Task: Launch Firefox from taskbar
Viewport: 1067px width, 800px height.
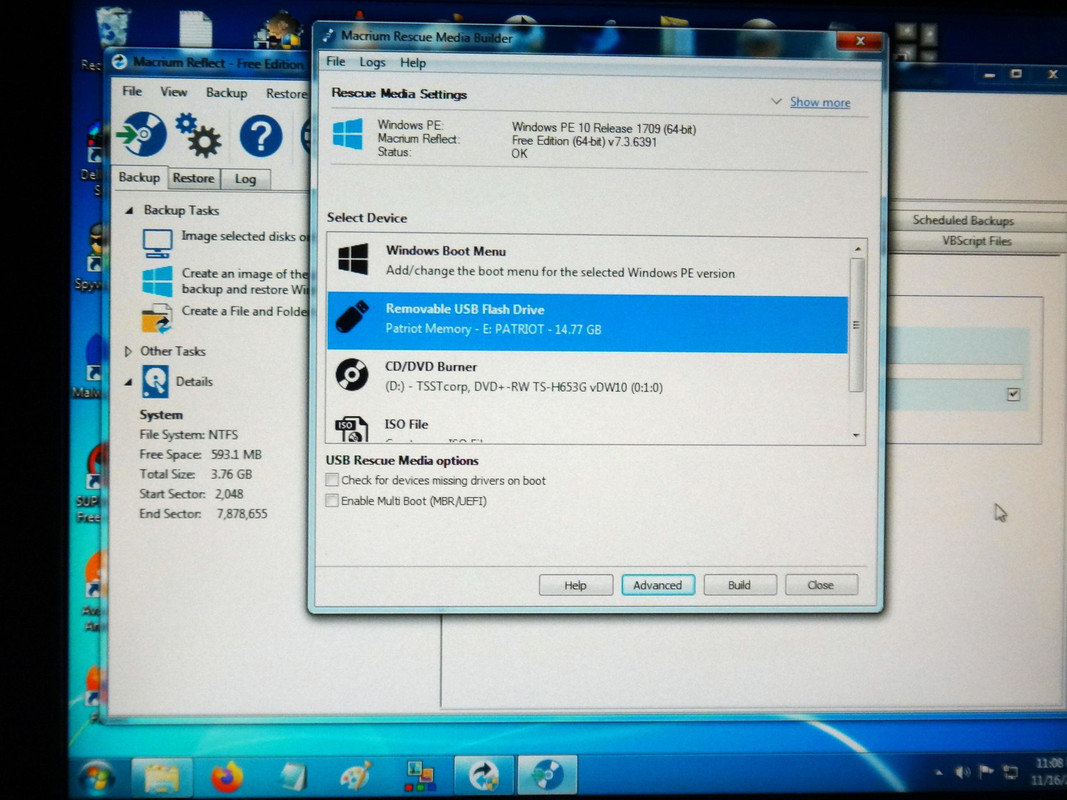Action: (x=227, y=777)
